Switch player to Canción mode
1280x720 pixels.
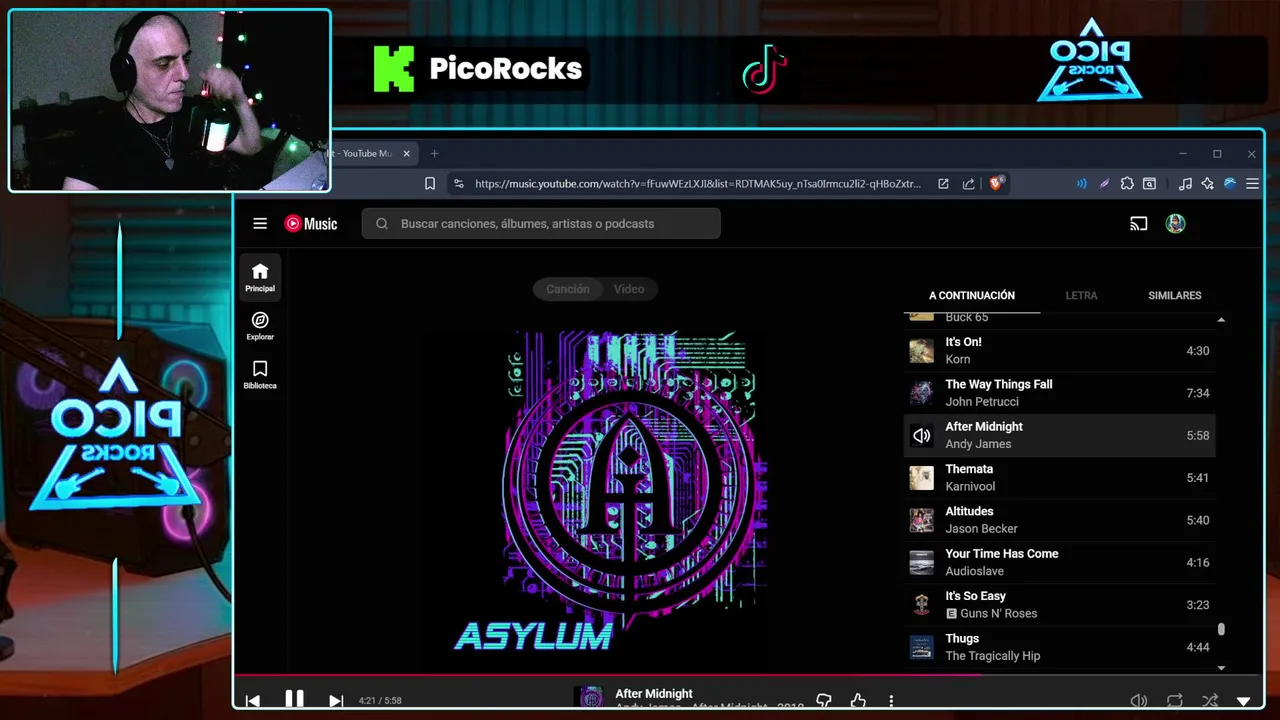click(568, 289)
